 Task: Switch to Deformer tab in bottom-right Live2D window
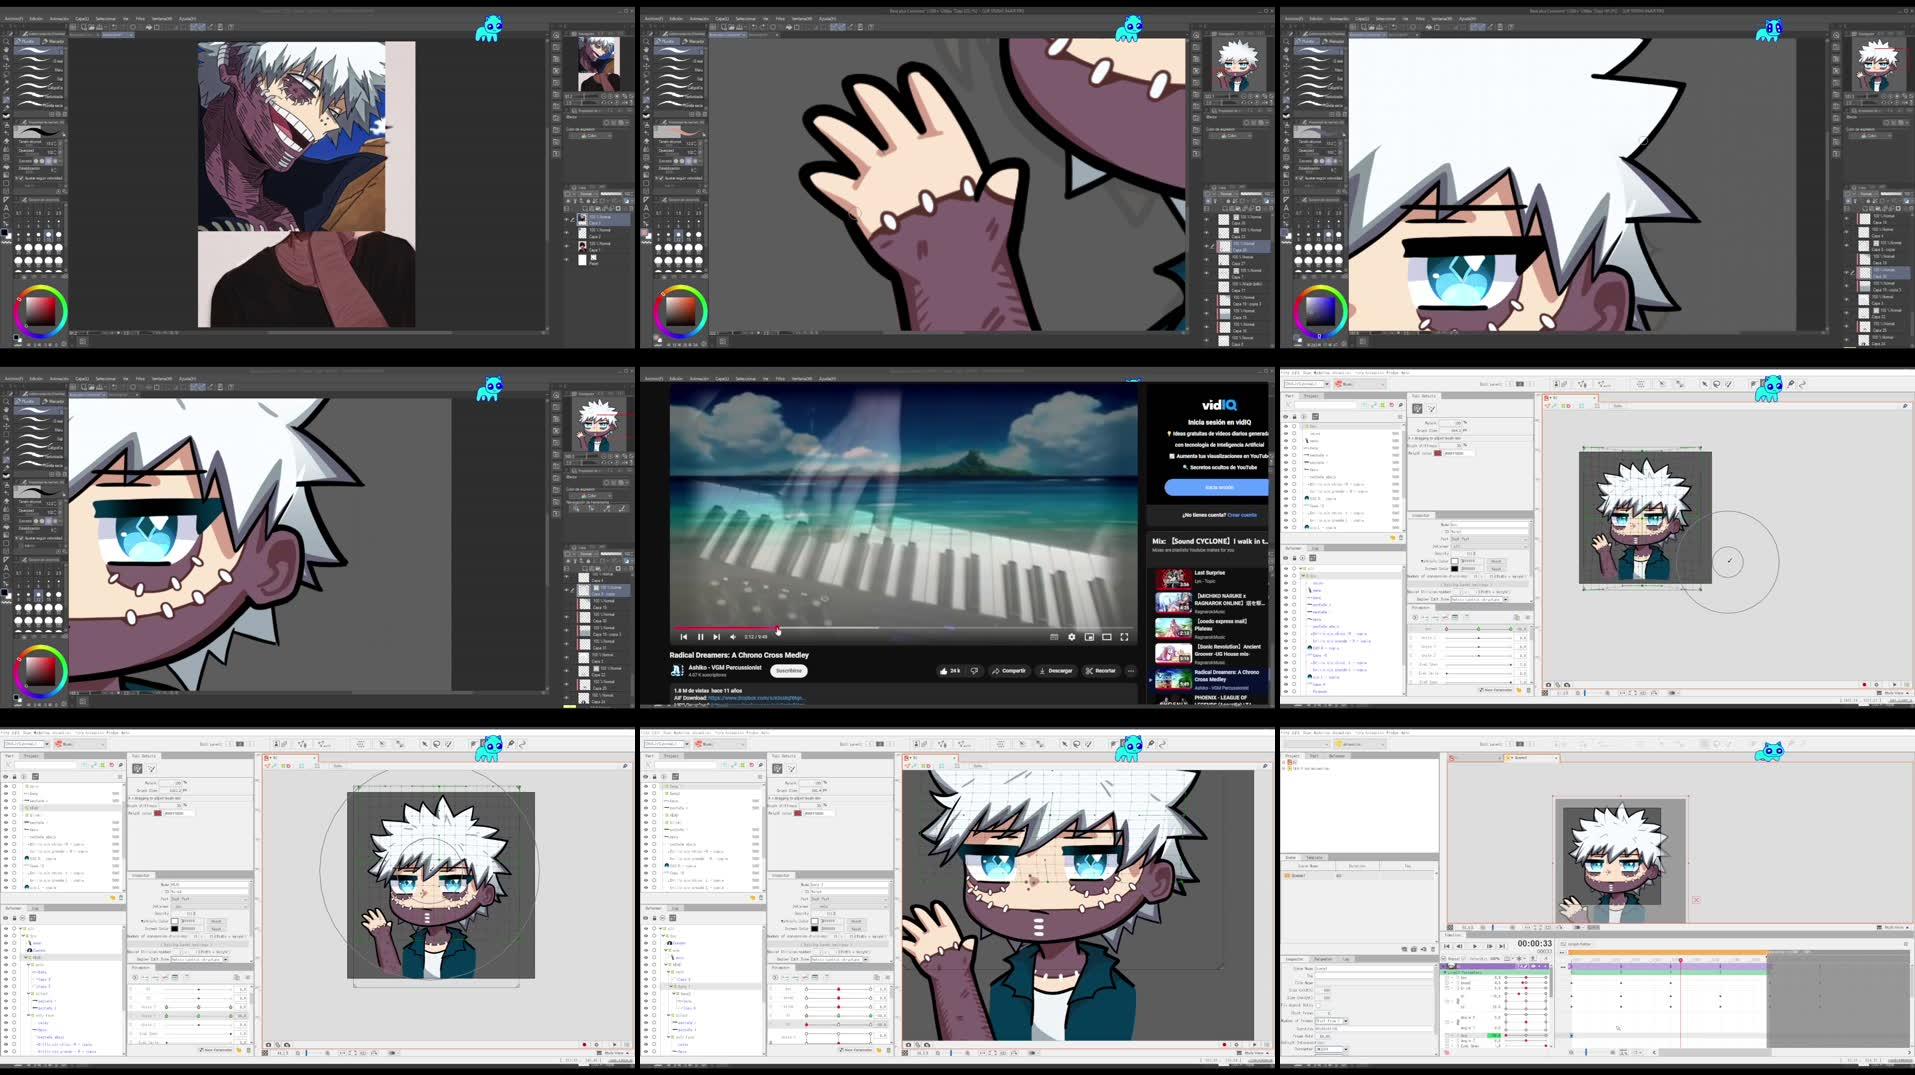coord(1337,756)
